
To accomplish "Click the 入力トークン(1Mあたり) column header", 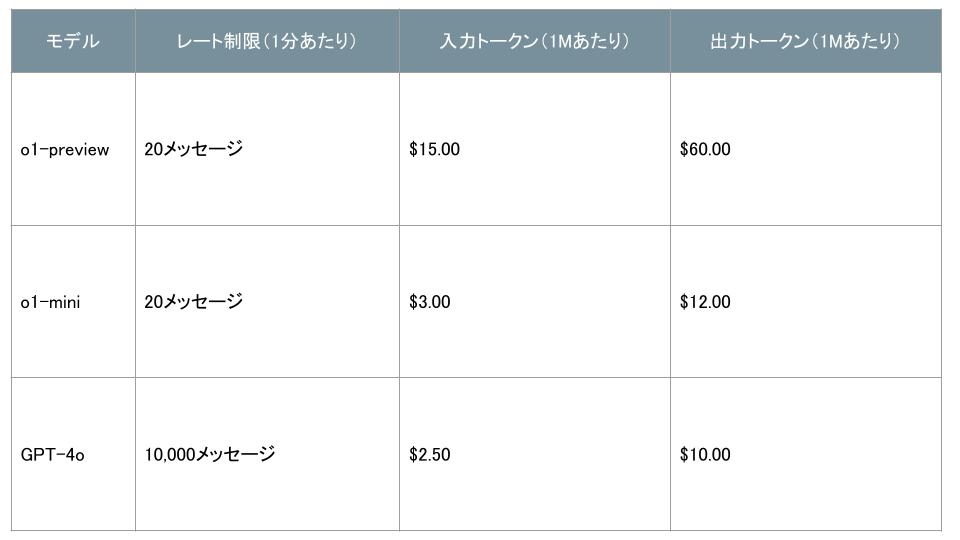I will (x=534, y=41).
